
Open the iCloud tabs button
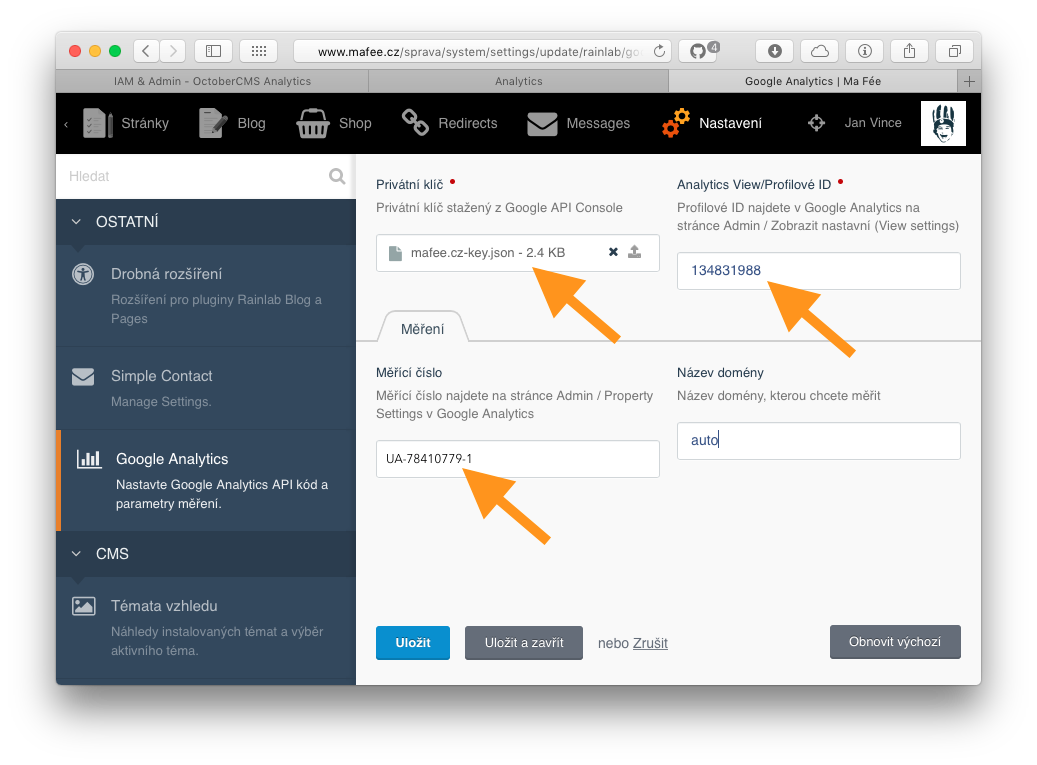819,51
